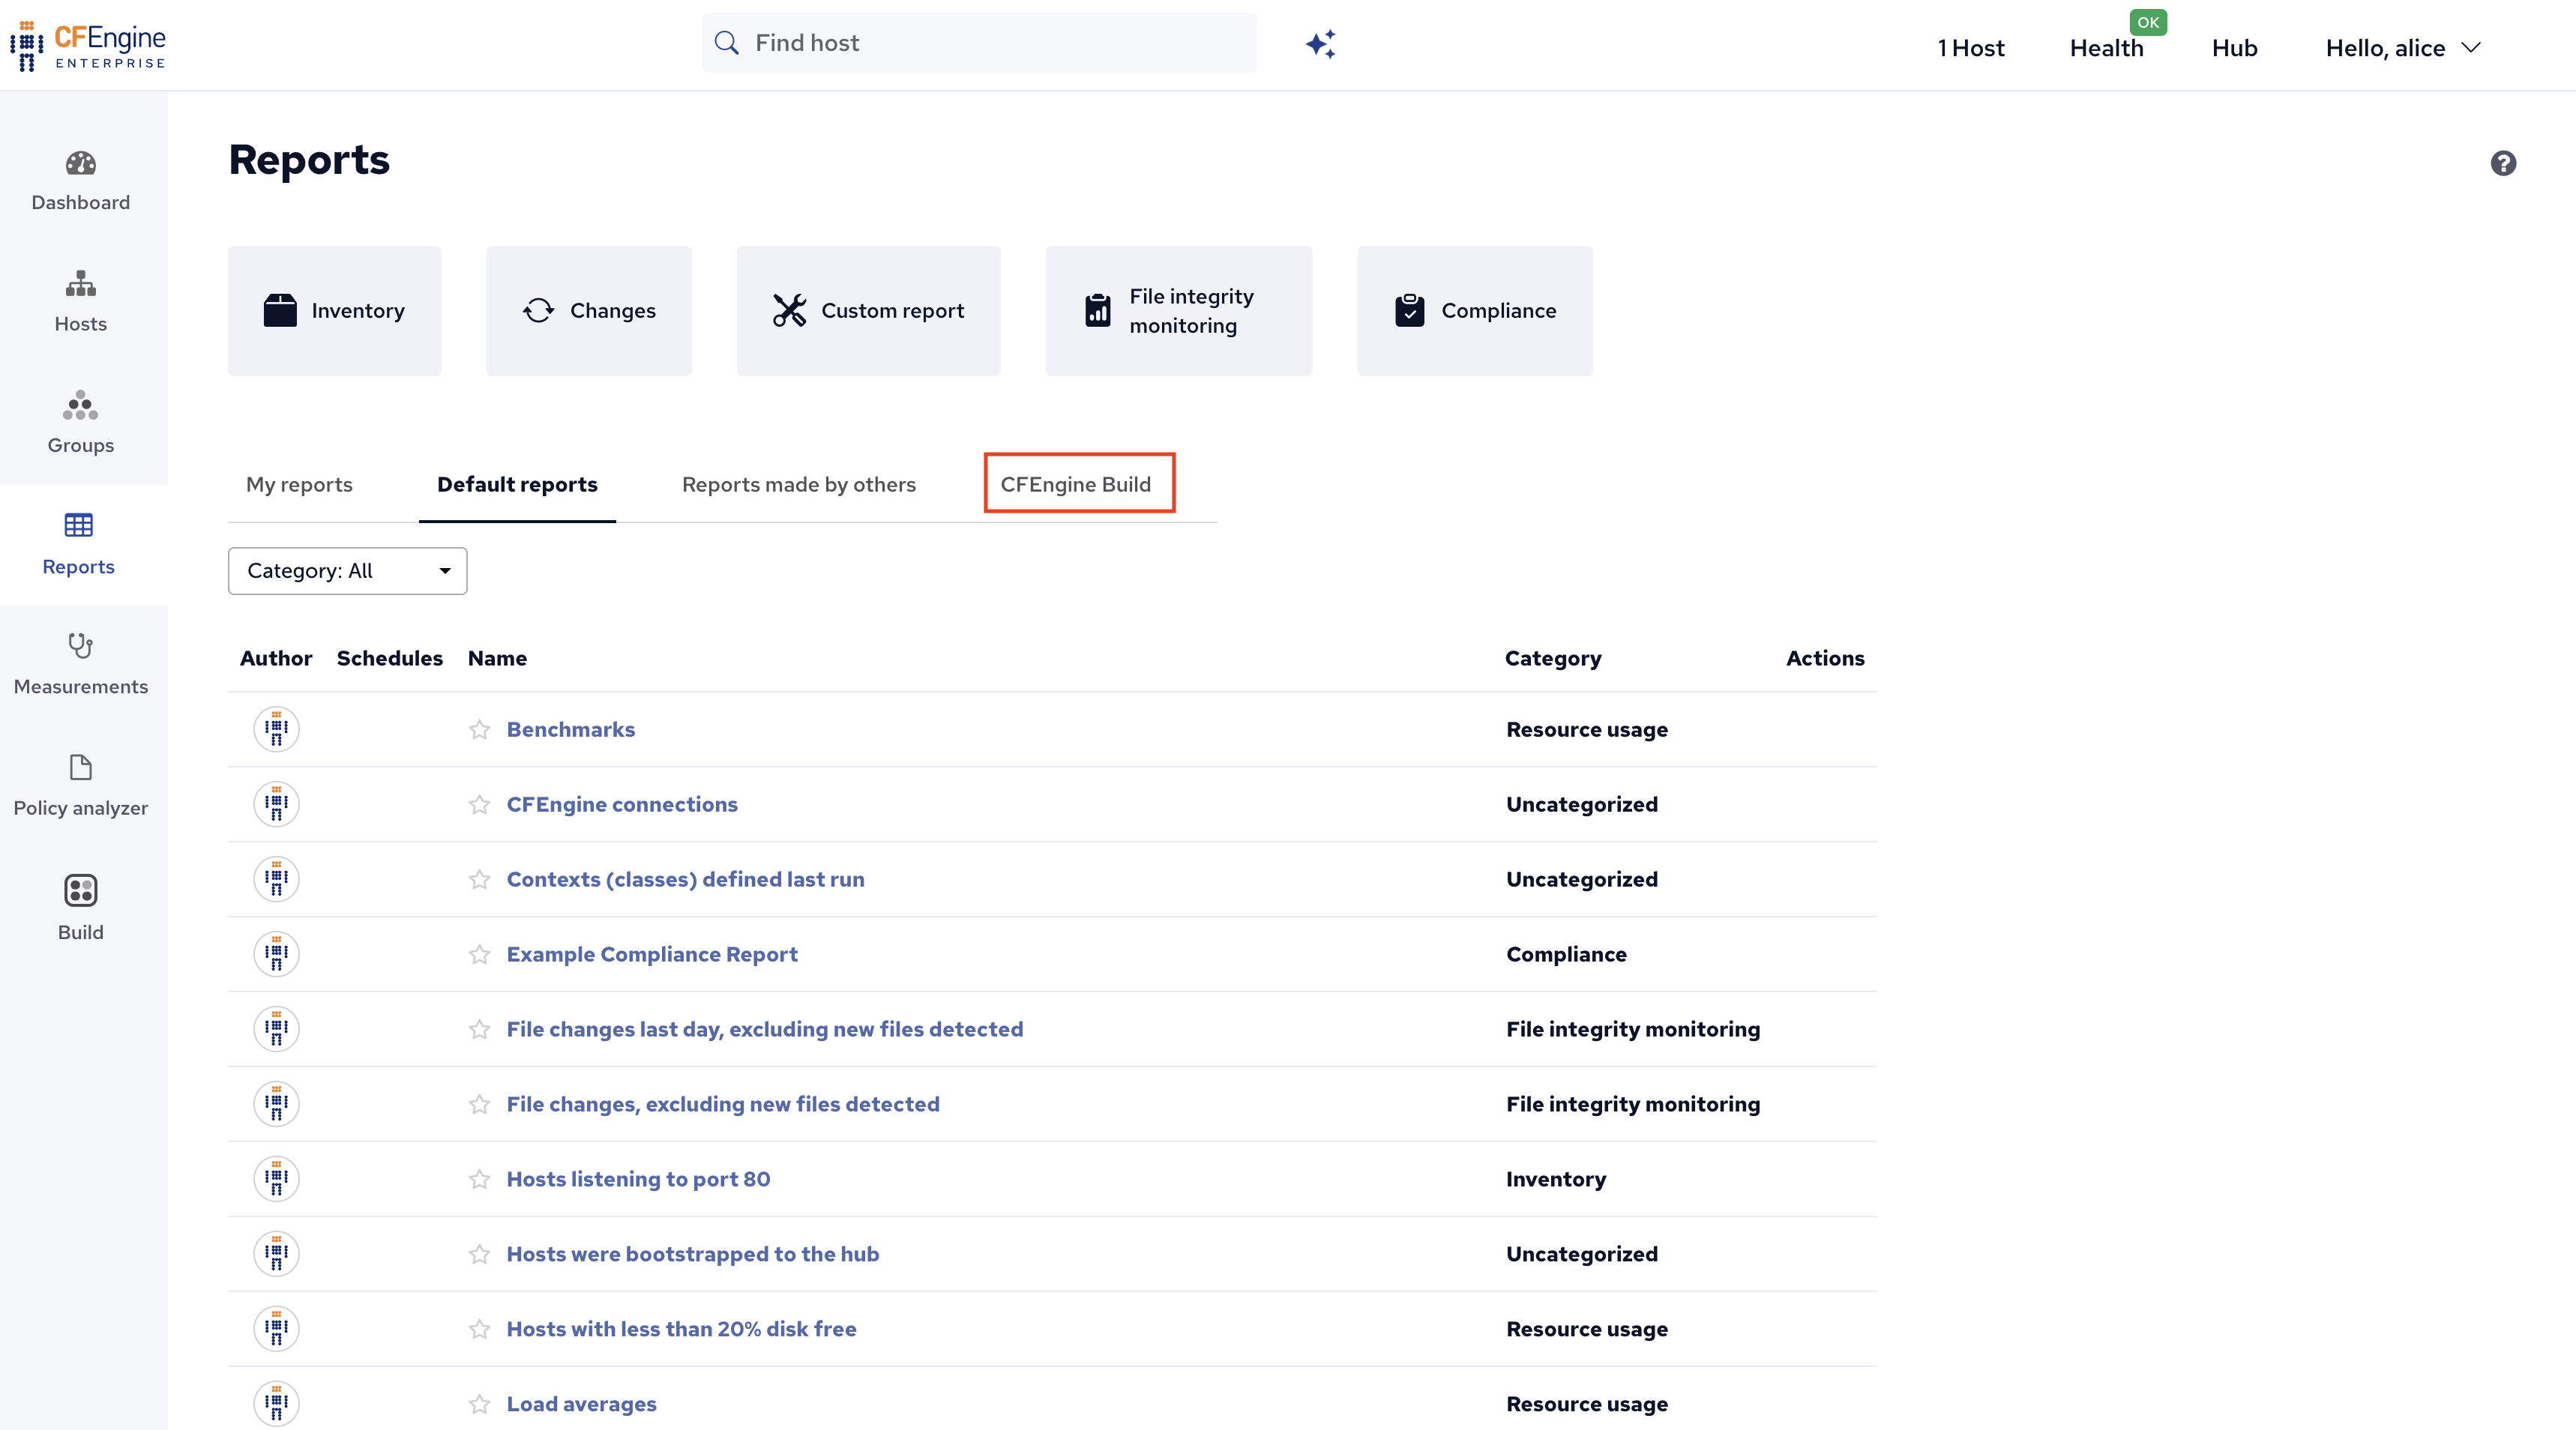Click the author avatar for Benchmarks
Screen dimensions: 2576x1430
point(277,729)
